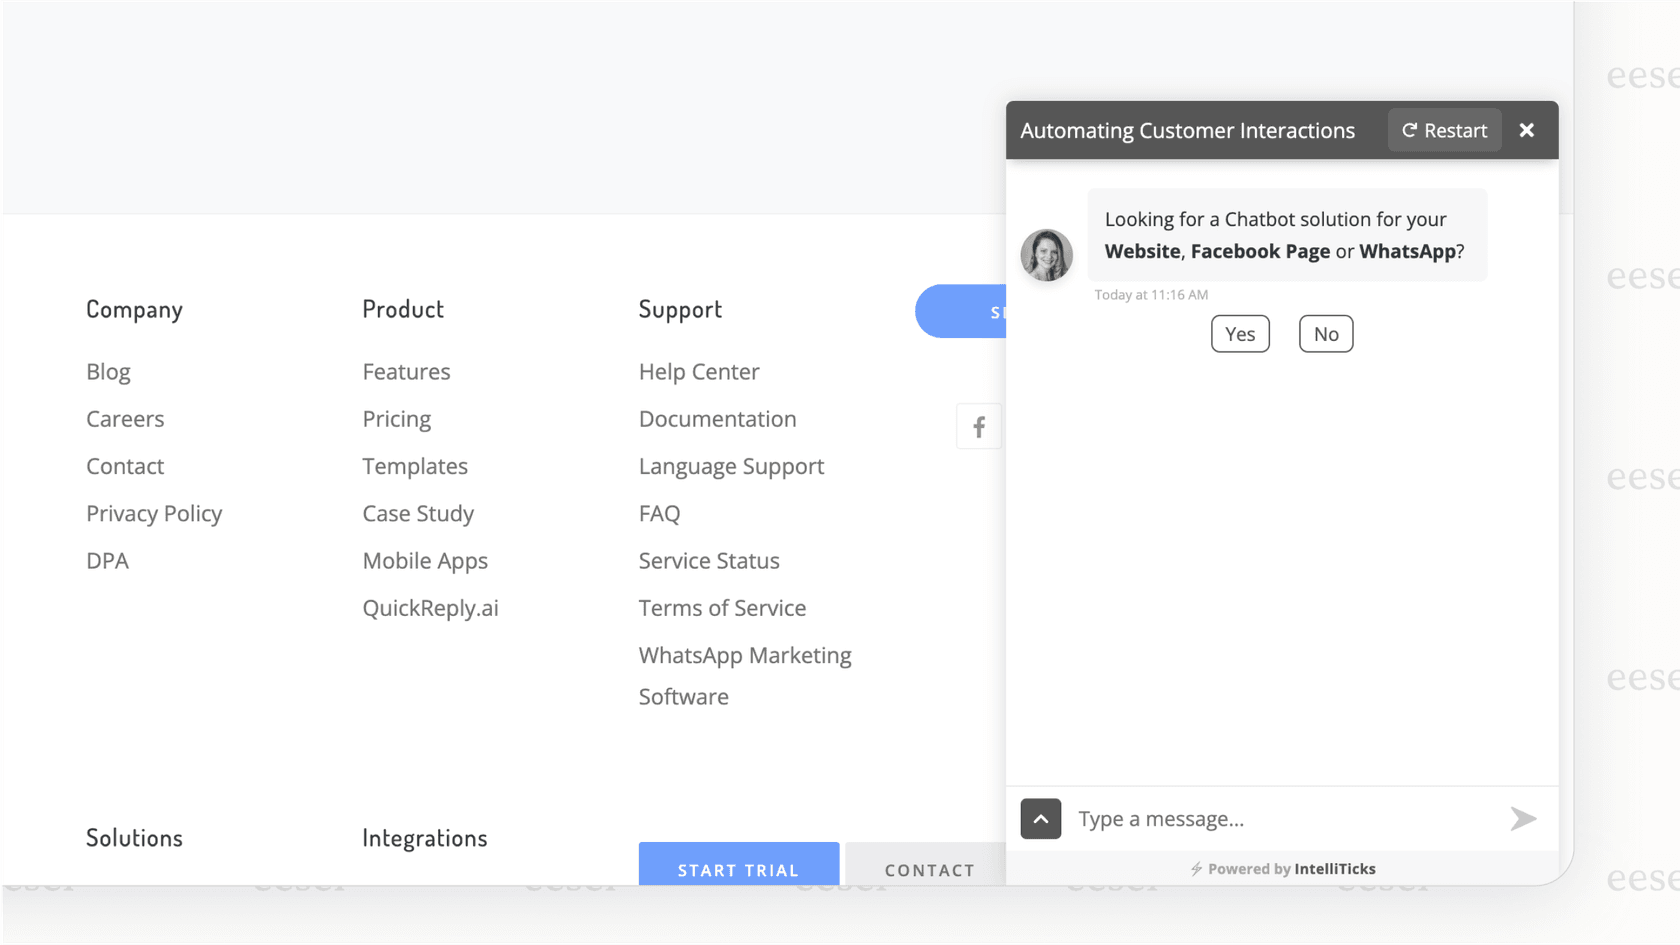The width and height of the screenshot is (1680, 945).
Task: Answer No to the chatbot question
Action: [1325, 333]
